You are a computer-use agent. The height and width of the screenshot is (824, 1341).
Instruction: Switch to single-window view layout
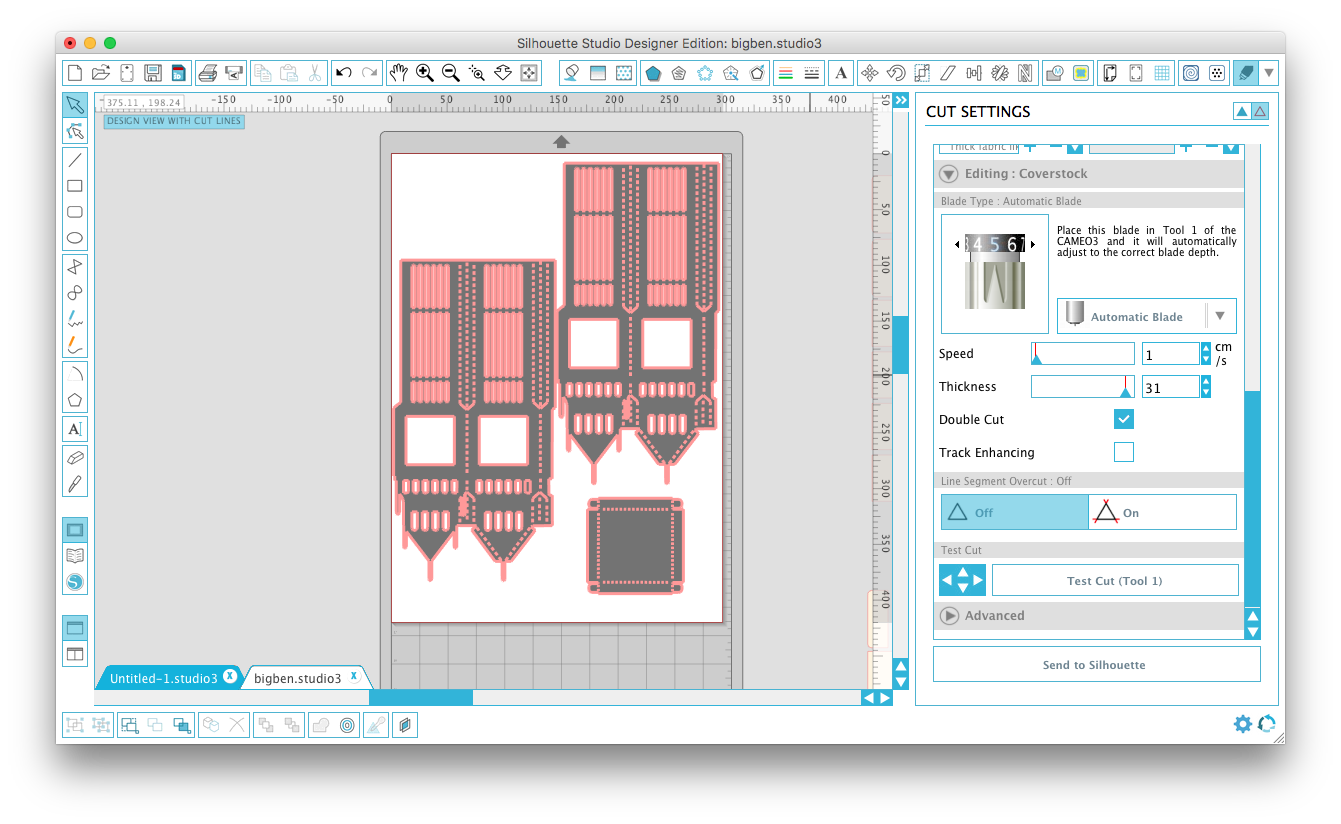point(75,628)
